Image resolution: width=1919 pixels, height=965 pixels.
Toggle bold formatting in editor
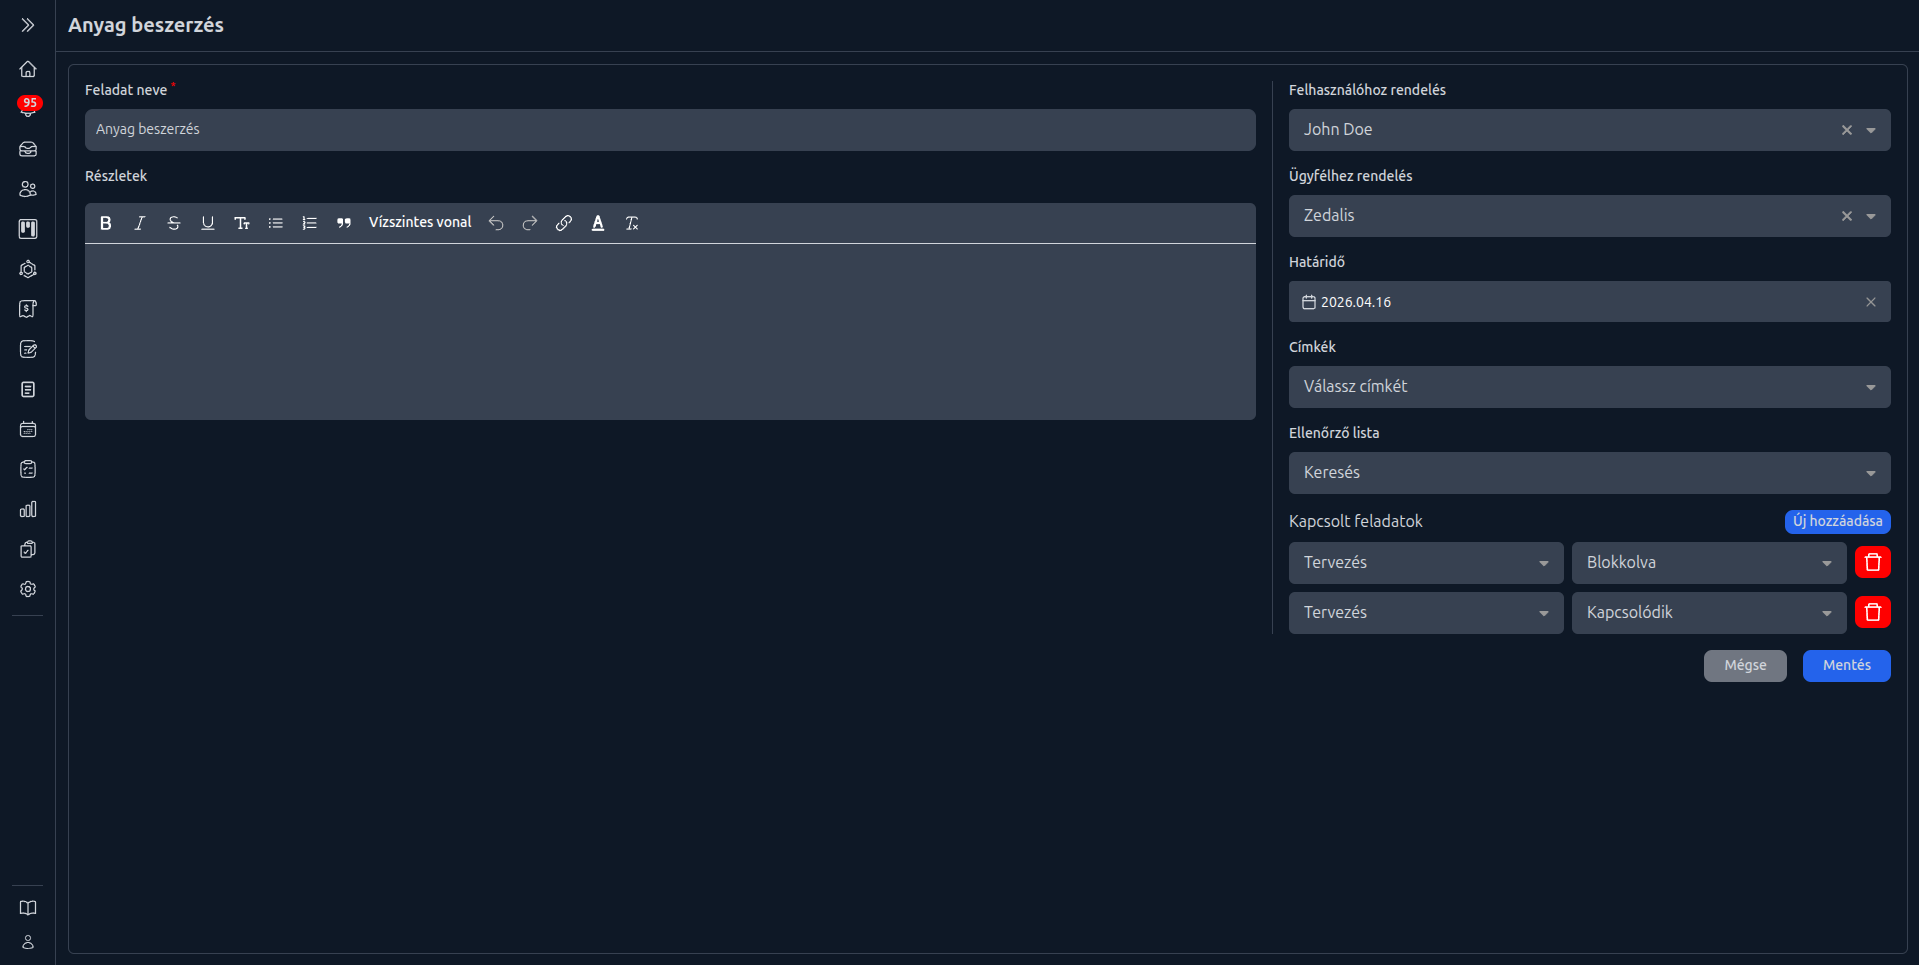[106, 223]
